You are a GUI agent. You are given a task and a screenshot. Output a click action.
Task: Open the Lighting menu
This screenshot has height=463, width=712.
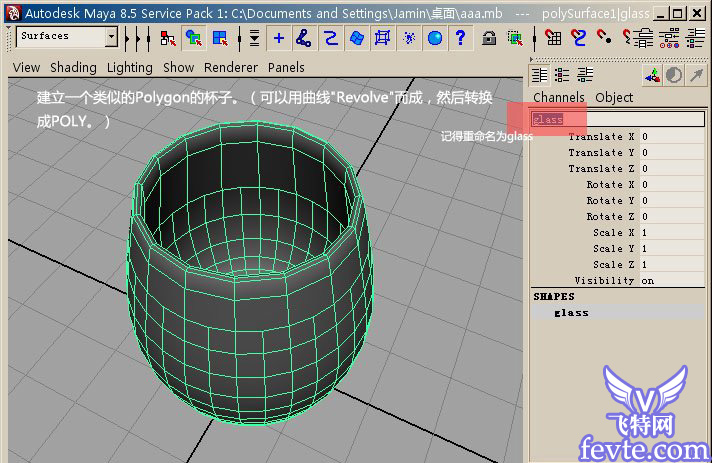point(129,67)
